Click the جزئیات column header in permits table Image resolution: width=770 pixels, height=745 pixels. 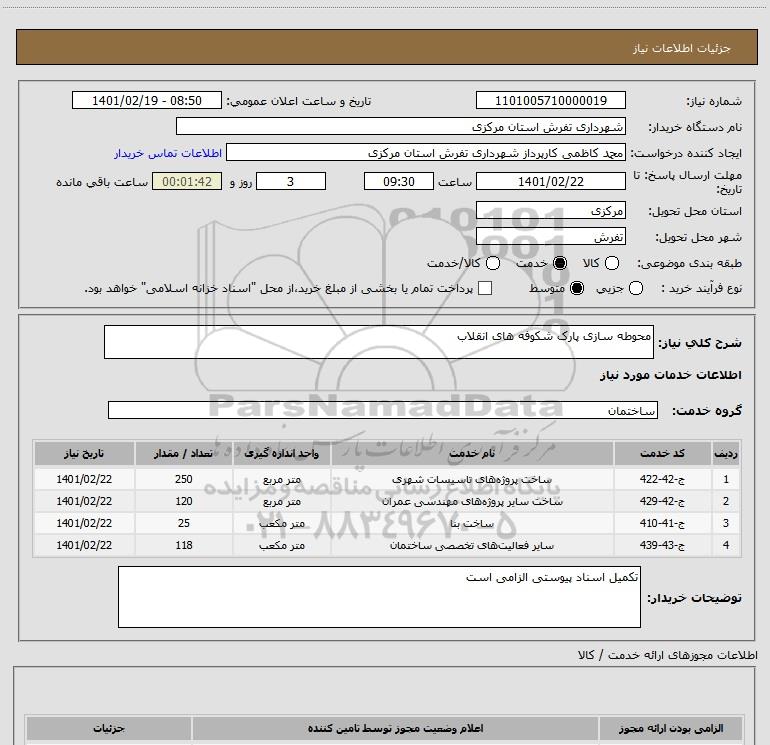pos(109,728)
